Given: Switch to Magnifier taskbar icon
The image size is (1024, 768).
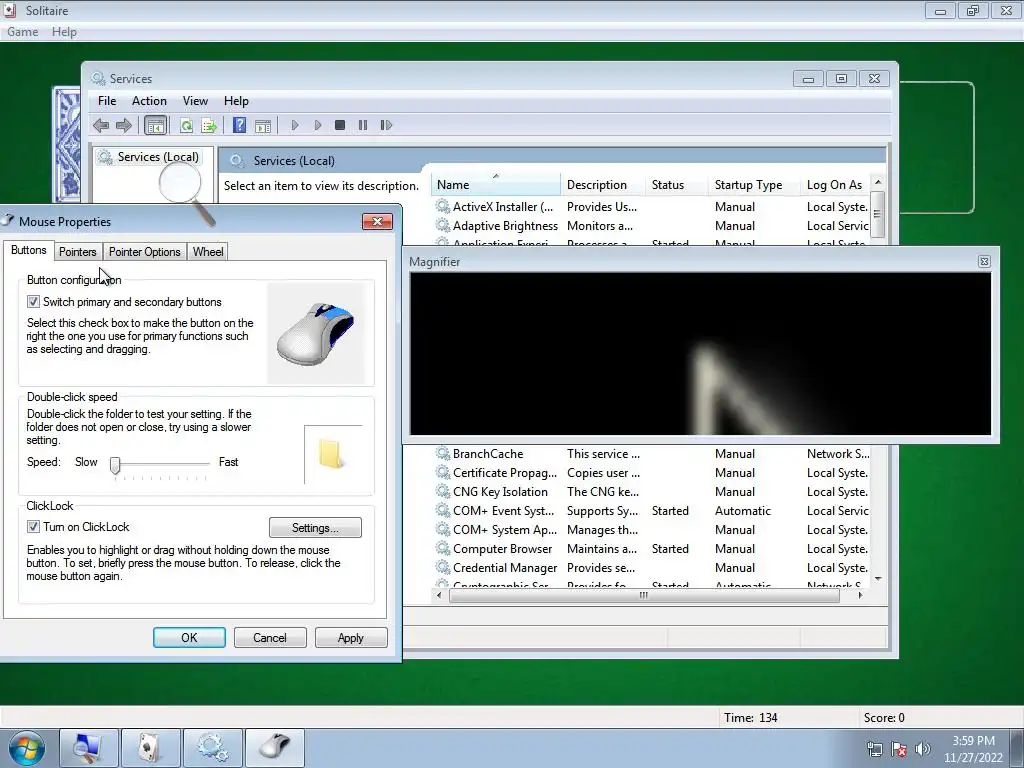Looking at the screenshot, I should (x=88, y=748).
